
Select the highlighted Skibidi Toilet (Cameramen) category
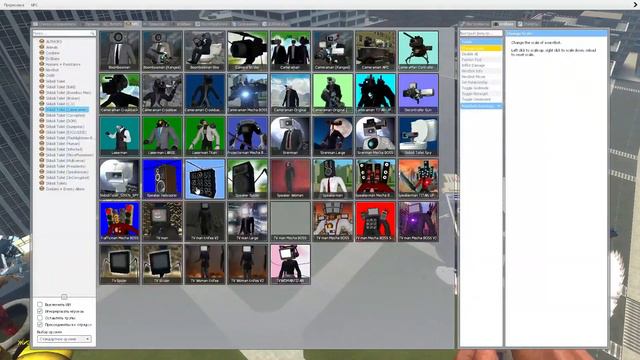[67, 110]
